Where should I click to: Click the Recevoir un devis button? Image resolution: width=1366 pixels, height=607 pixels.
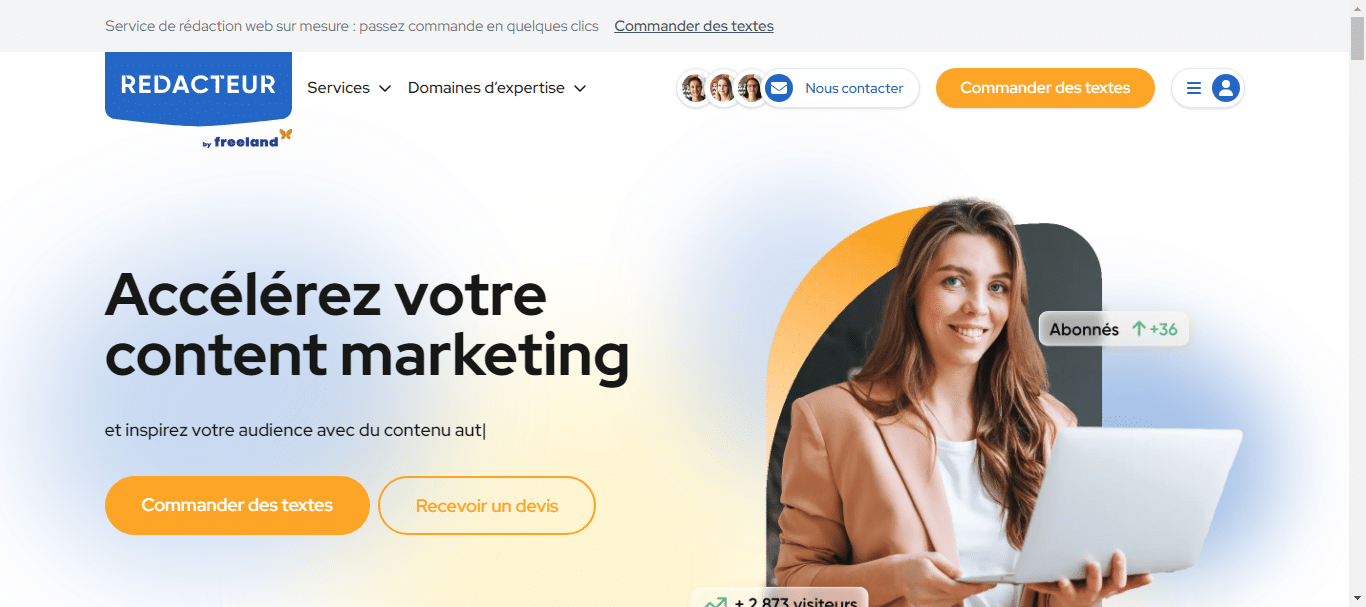487,505
